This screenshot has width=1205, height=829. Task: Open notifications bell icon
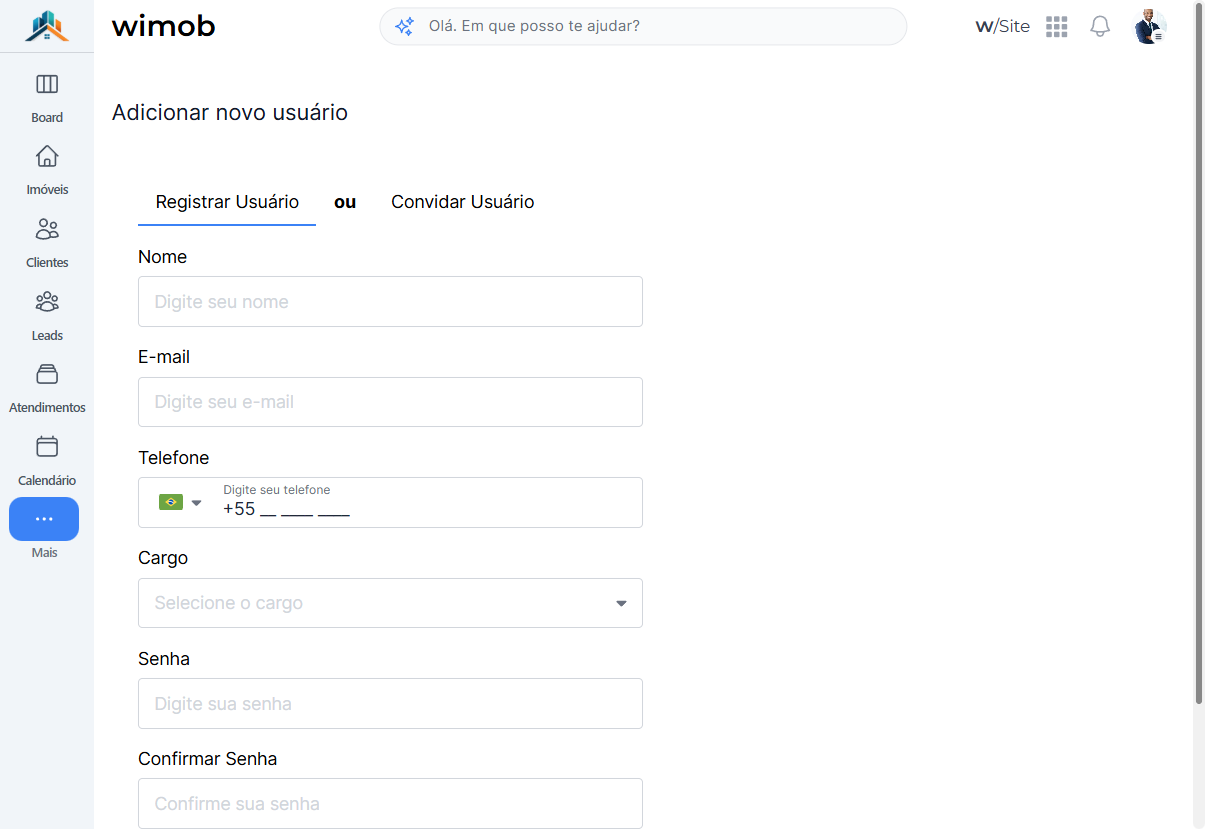(1100, 27)
